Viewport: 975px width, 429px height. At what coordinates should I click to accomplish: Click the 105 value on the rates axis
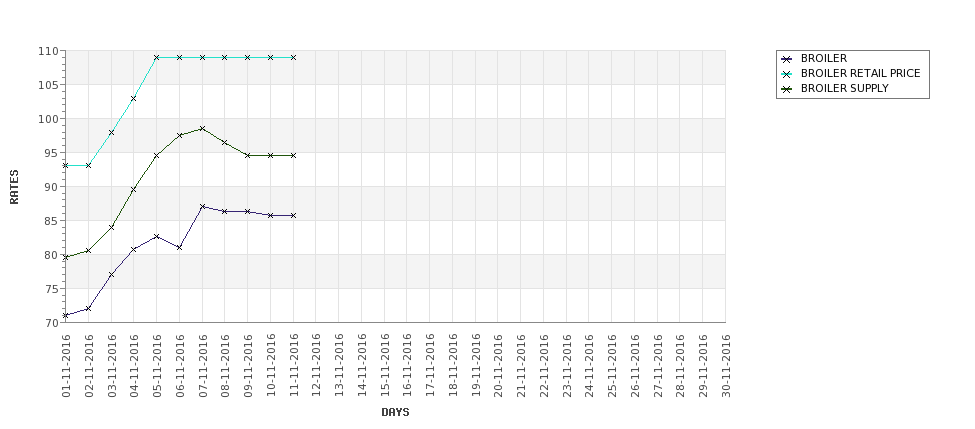[x=51, y=85]
